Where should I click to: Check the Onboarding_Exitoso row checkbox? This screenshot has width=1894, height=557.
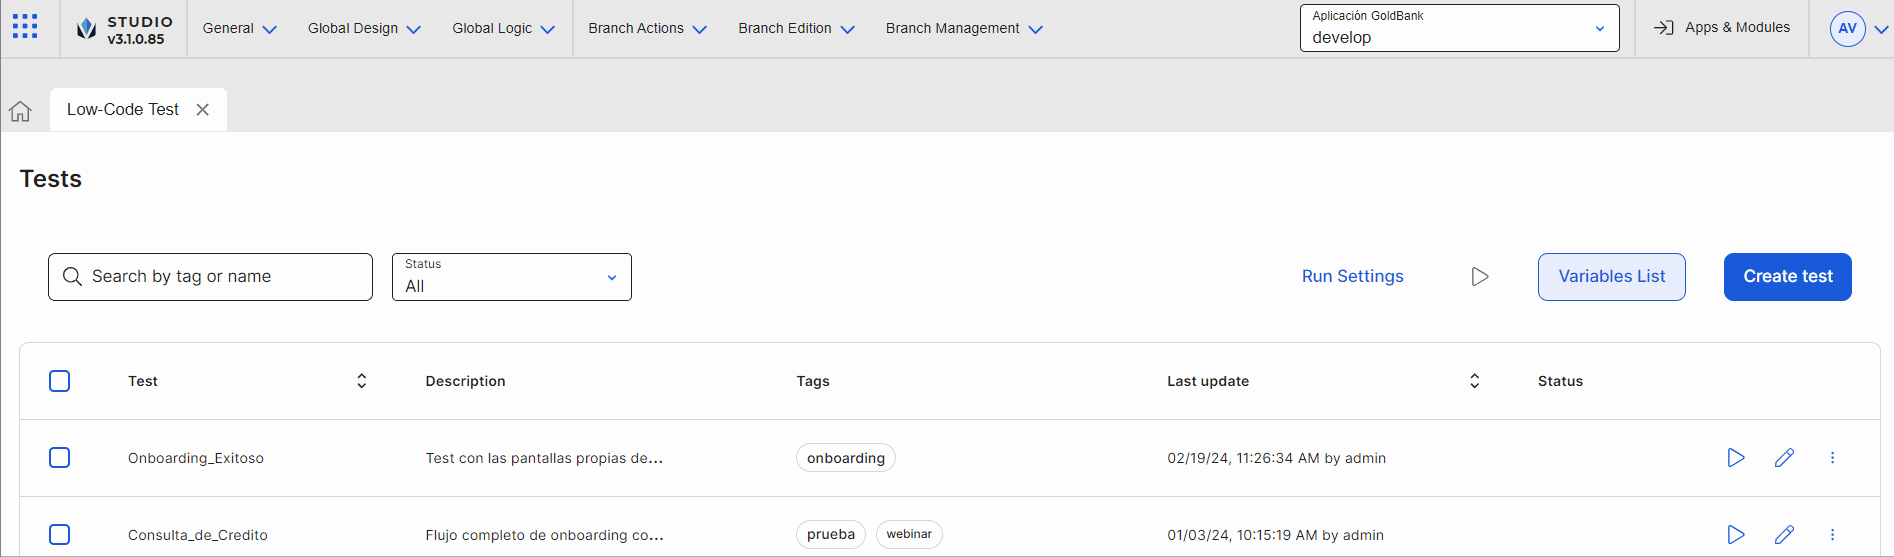[60, 458]
